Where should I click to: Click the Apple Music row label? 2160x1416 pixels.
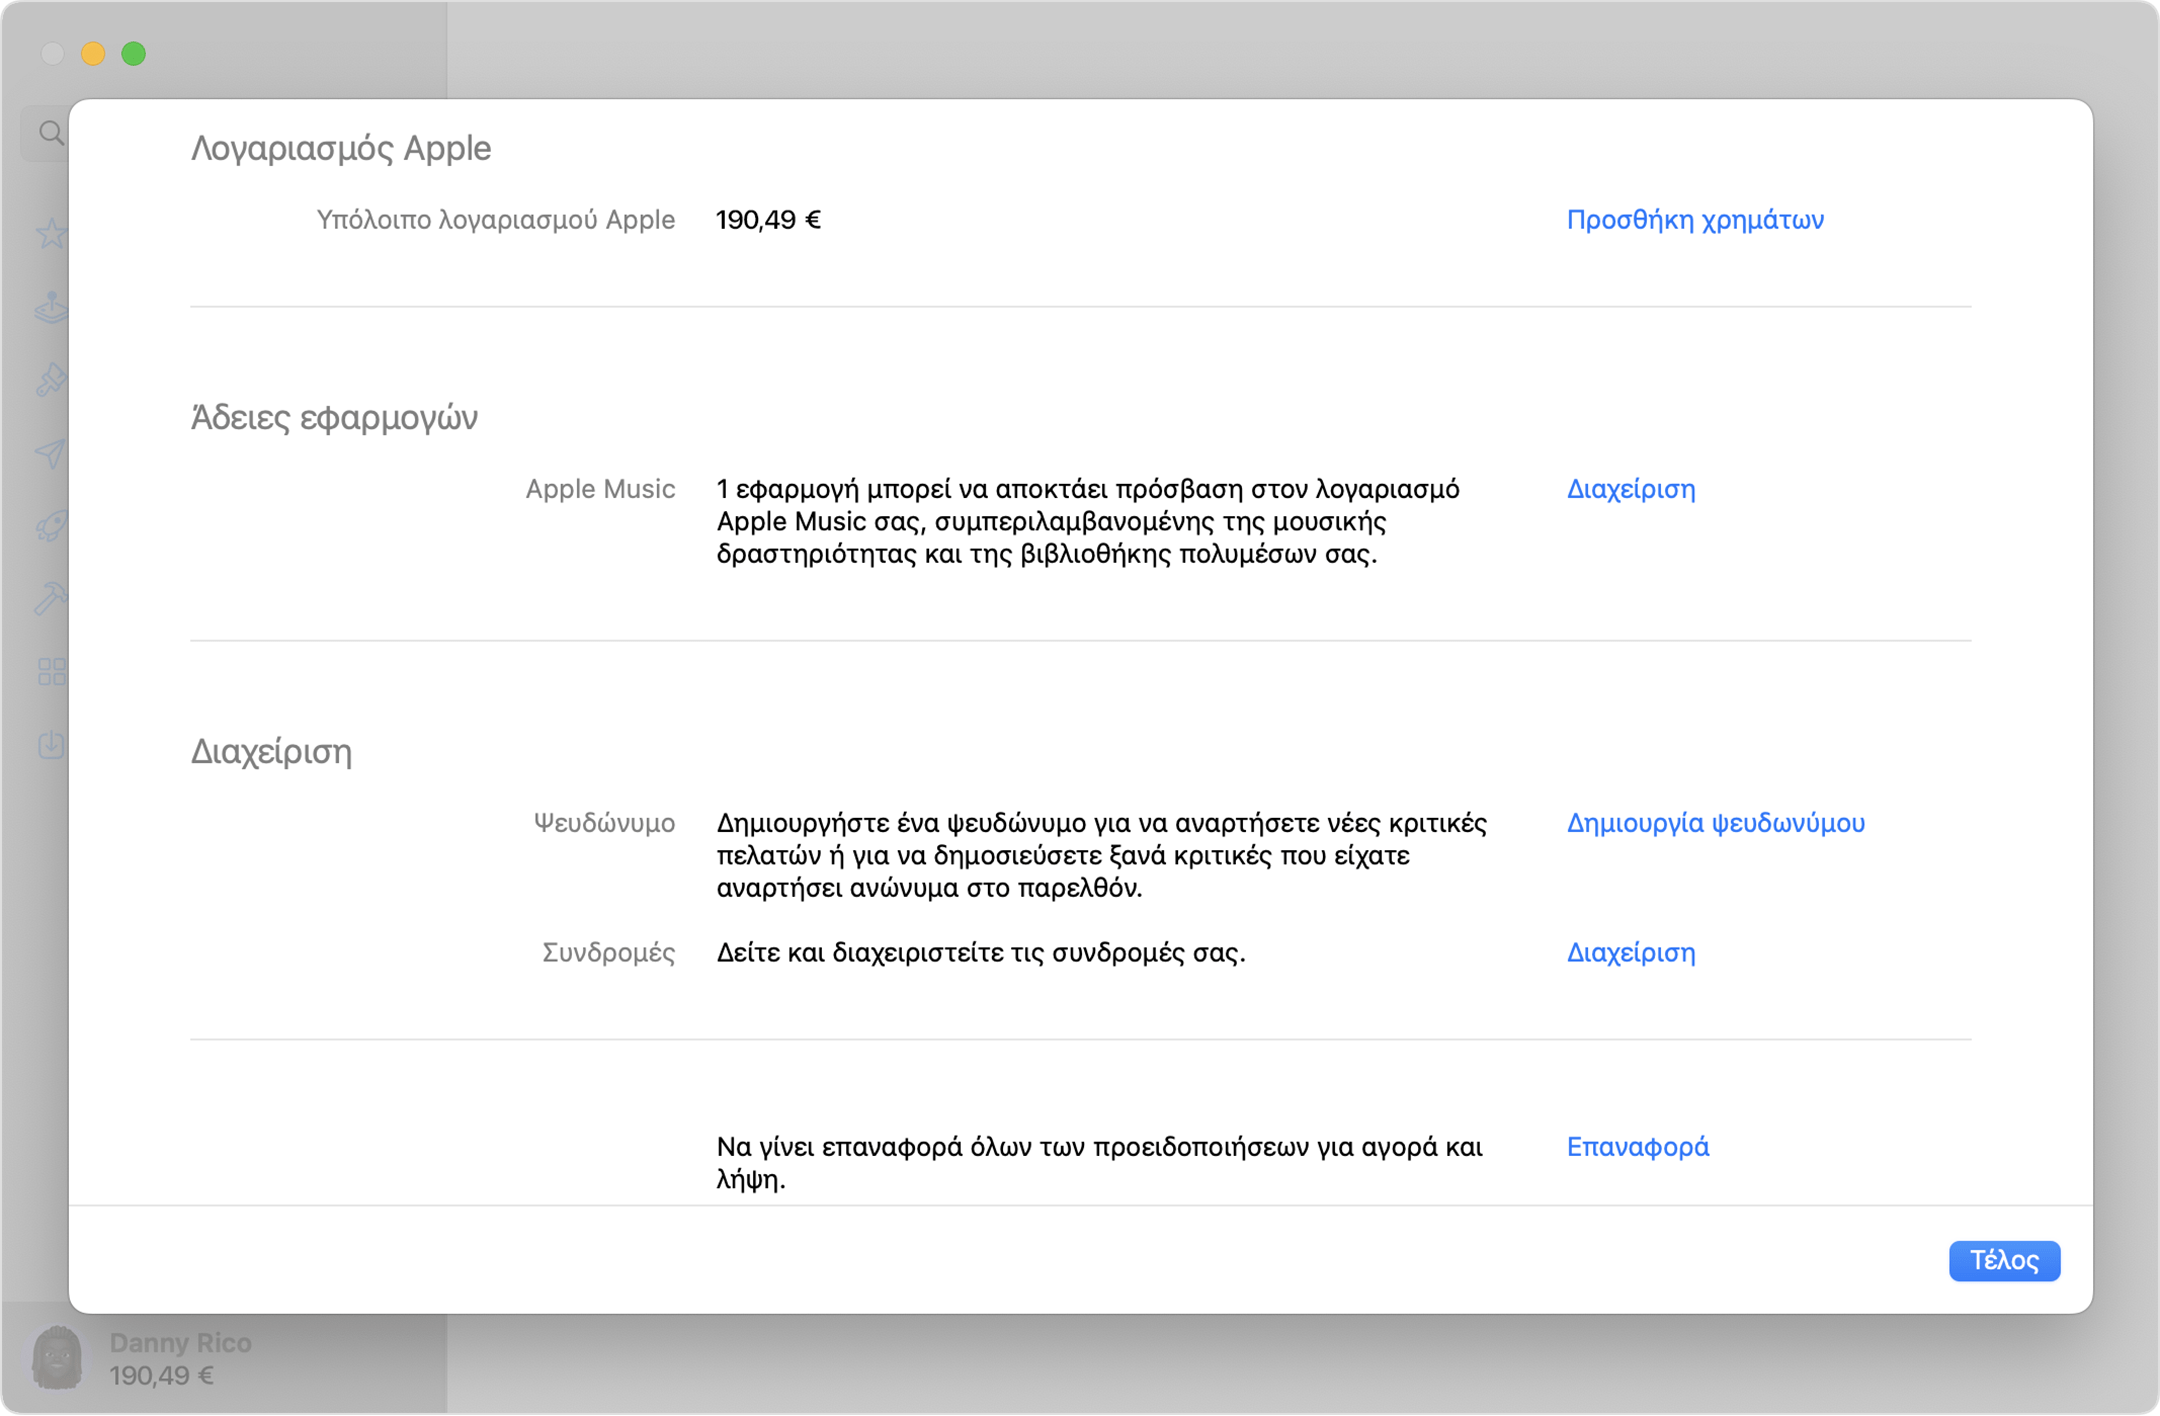click(600, 489)
